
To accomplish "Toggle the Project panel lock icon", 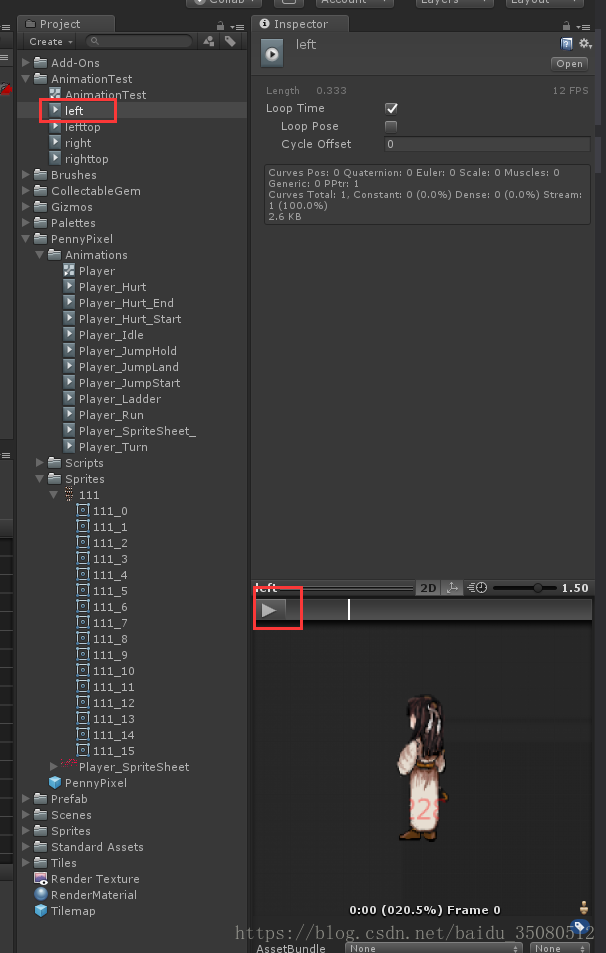I will 221,26.
